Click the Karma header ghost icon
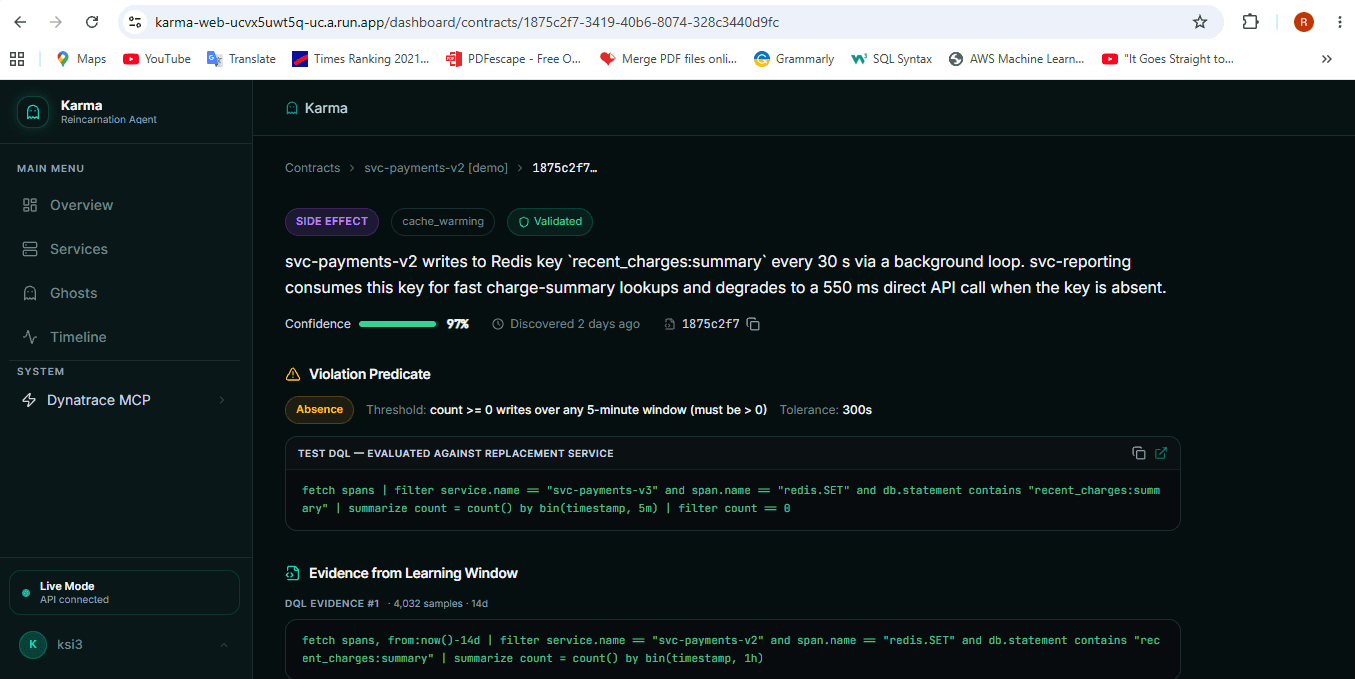The image size is (1355, 679). click(x=292, y=108)
